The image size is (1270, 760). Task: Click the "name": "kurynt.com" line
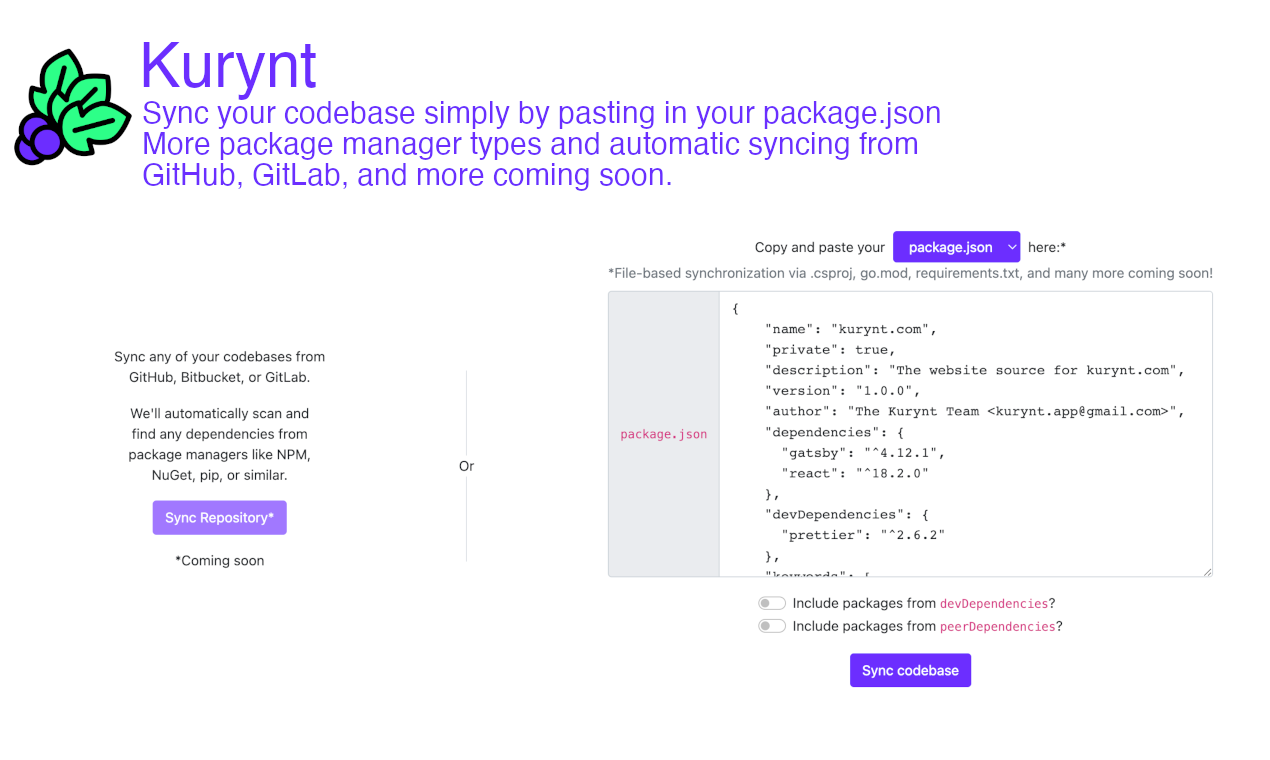tap(850, 329)
